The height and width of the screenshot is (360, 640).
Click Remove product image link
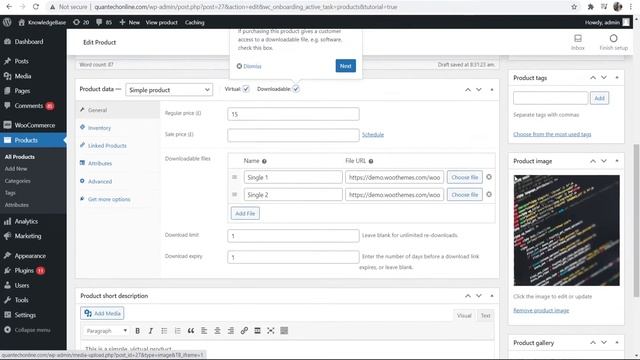pos(541,311)
